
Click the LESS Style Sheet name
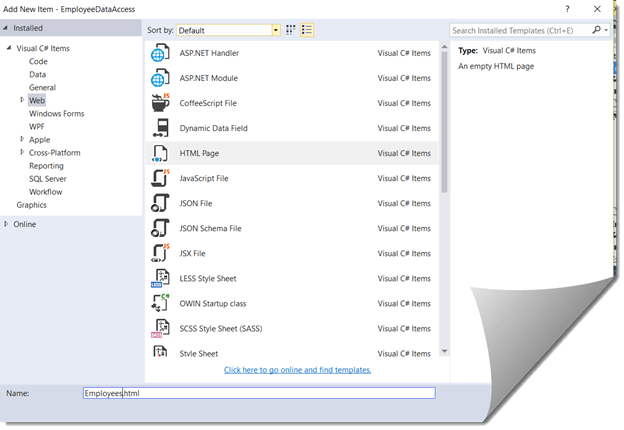208,278
